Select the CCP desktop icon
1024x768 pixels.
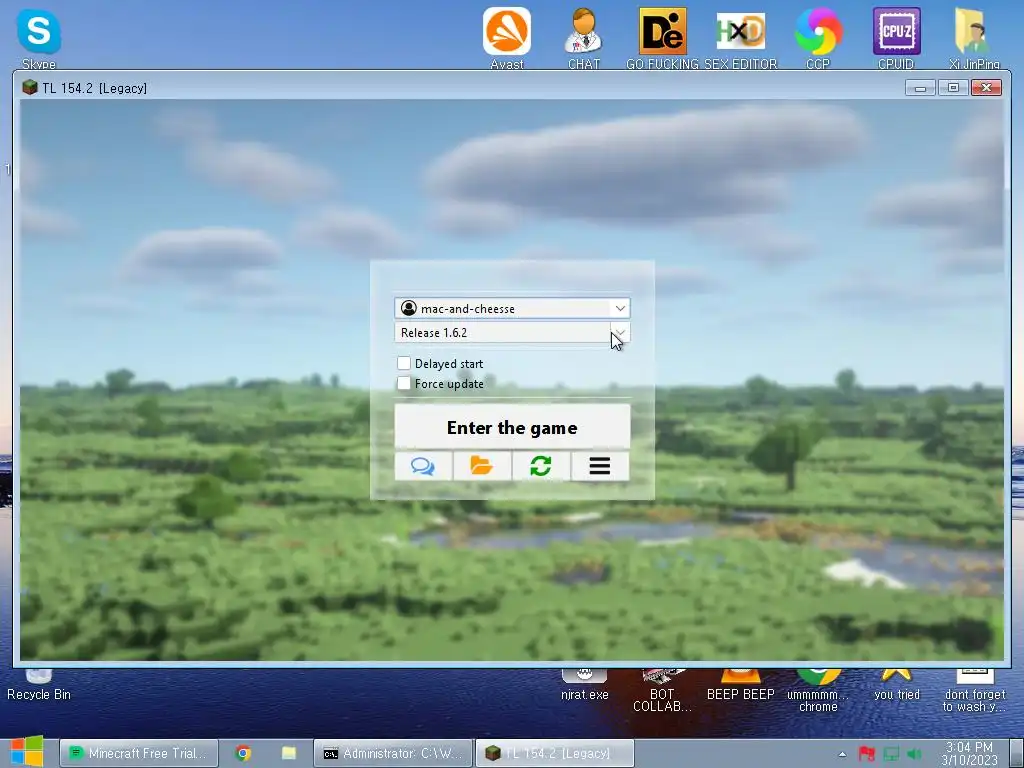pos(818,38)
